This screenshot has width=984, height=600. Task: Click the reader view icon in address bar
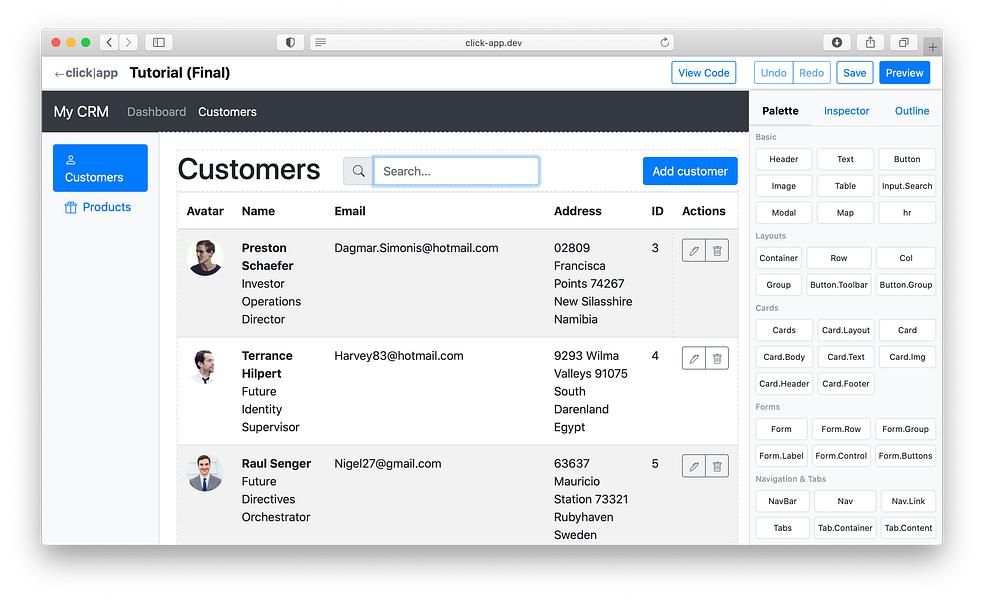[x=321, y=42]
